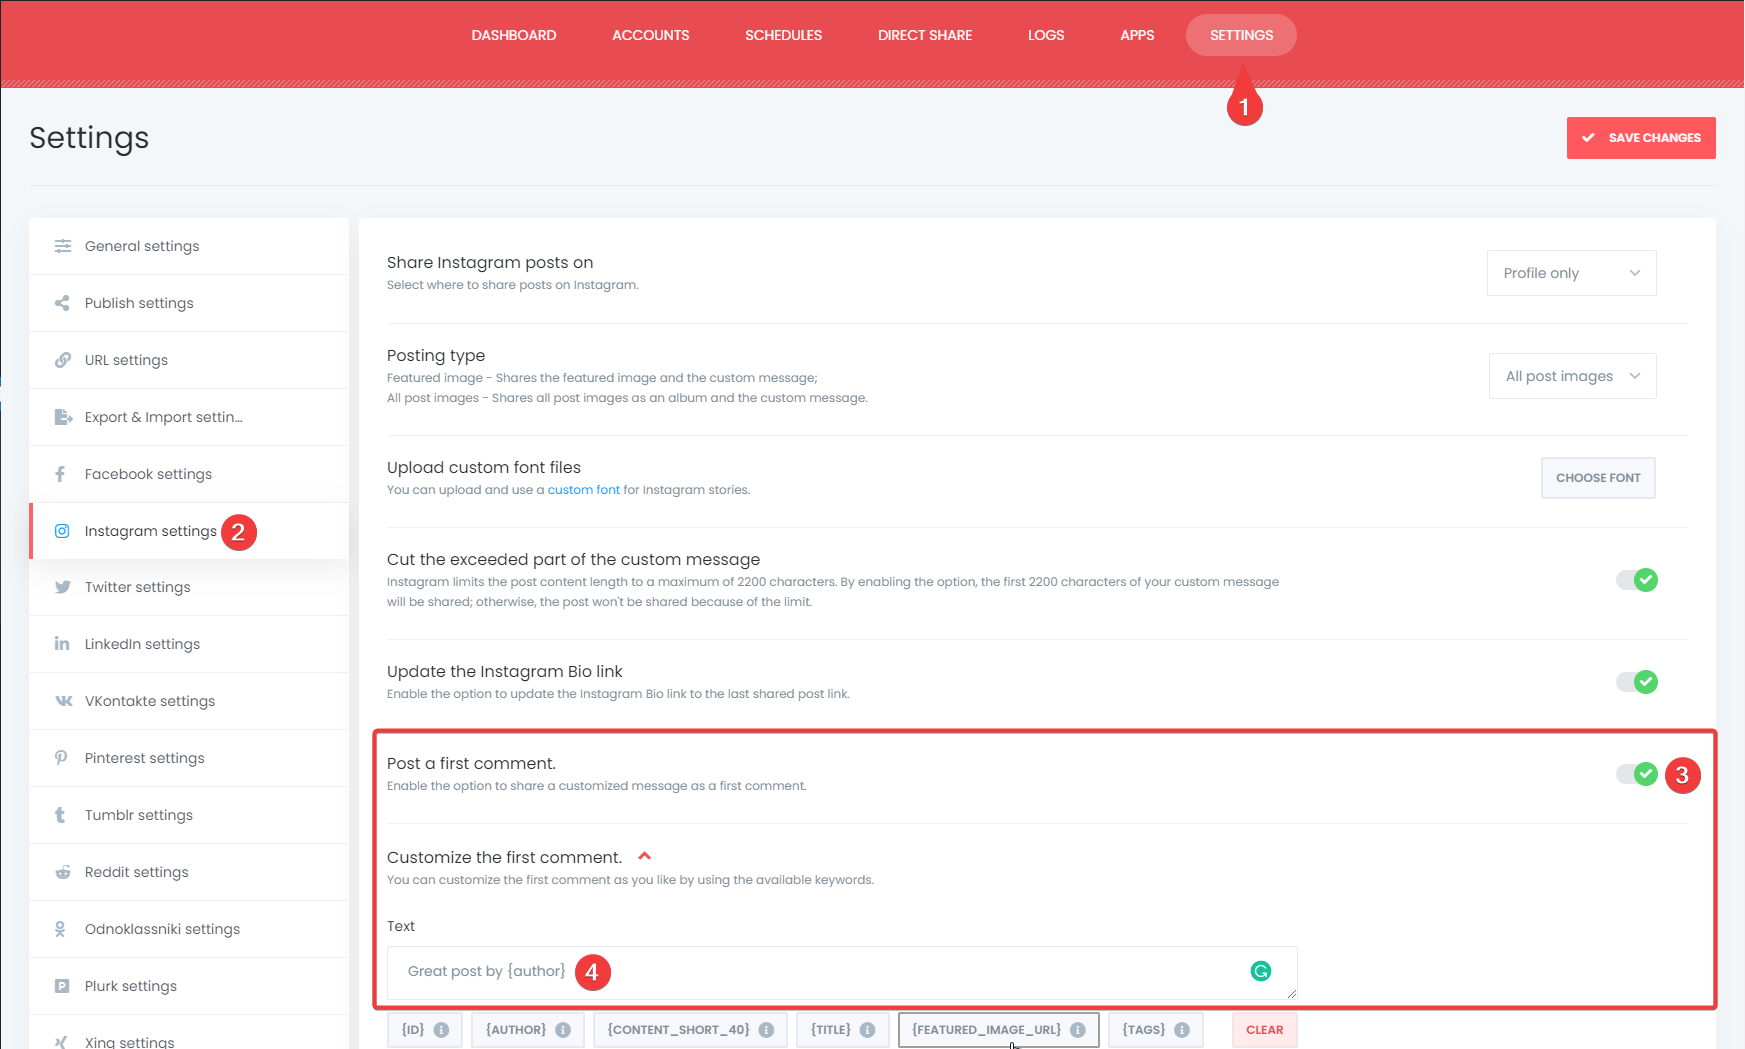1745x1049 pixels.
Task: Click the Plurk icon in sidebar
Action: pos(62,986)
